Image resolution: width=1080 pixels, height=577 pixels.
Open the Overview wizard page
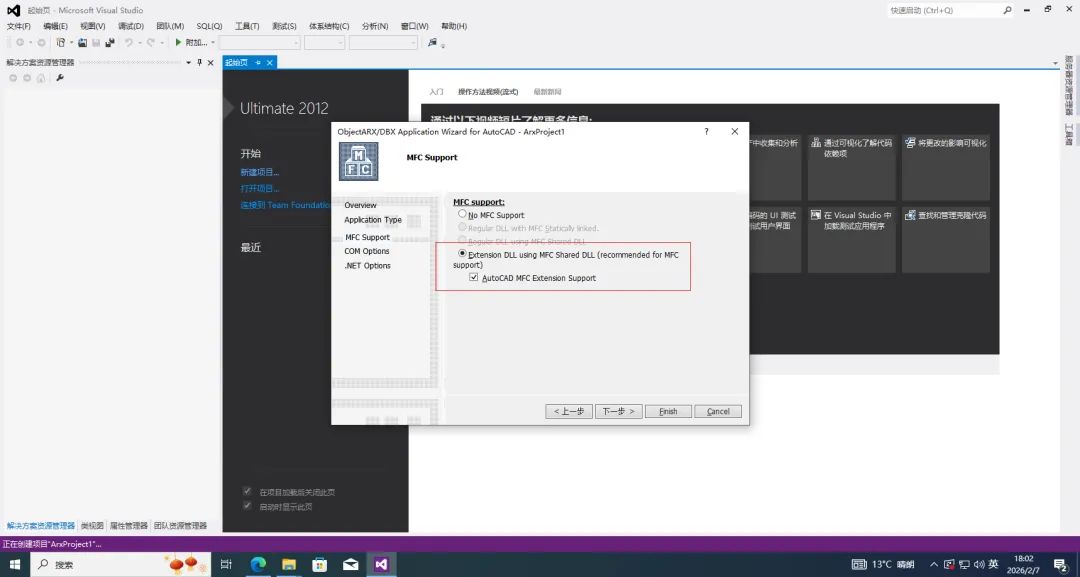coord(360,205)
